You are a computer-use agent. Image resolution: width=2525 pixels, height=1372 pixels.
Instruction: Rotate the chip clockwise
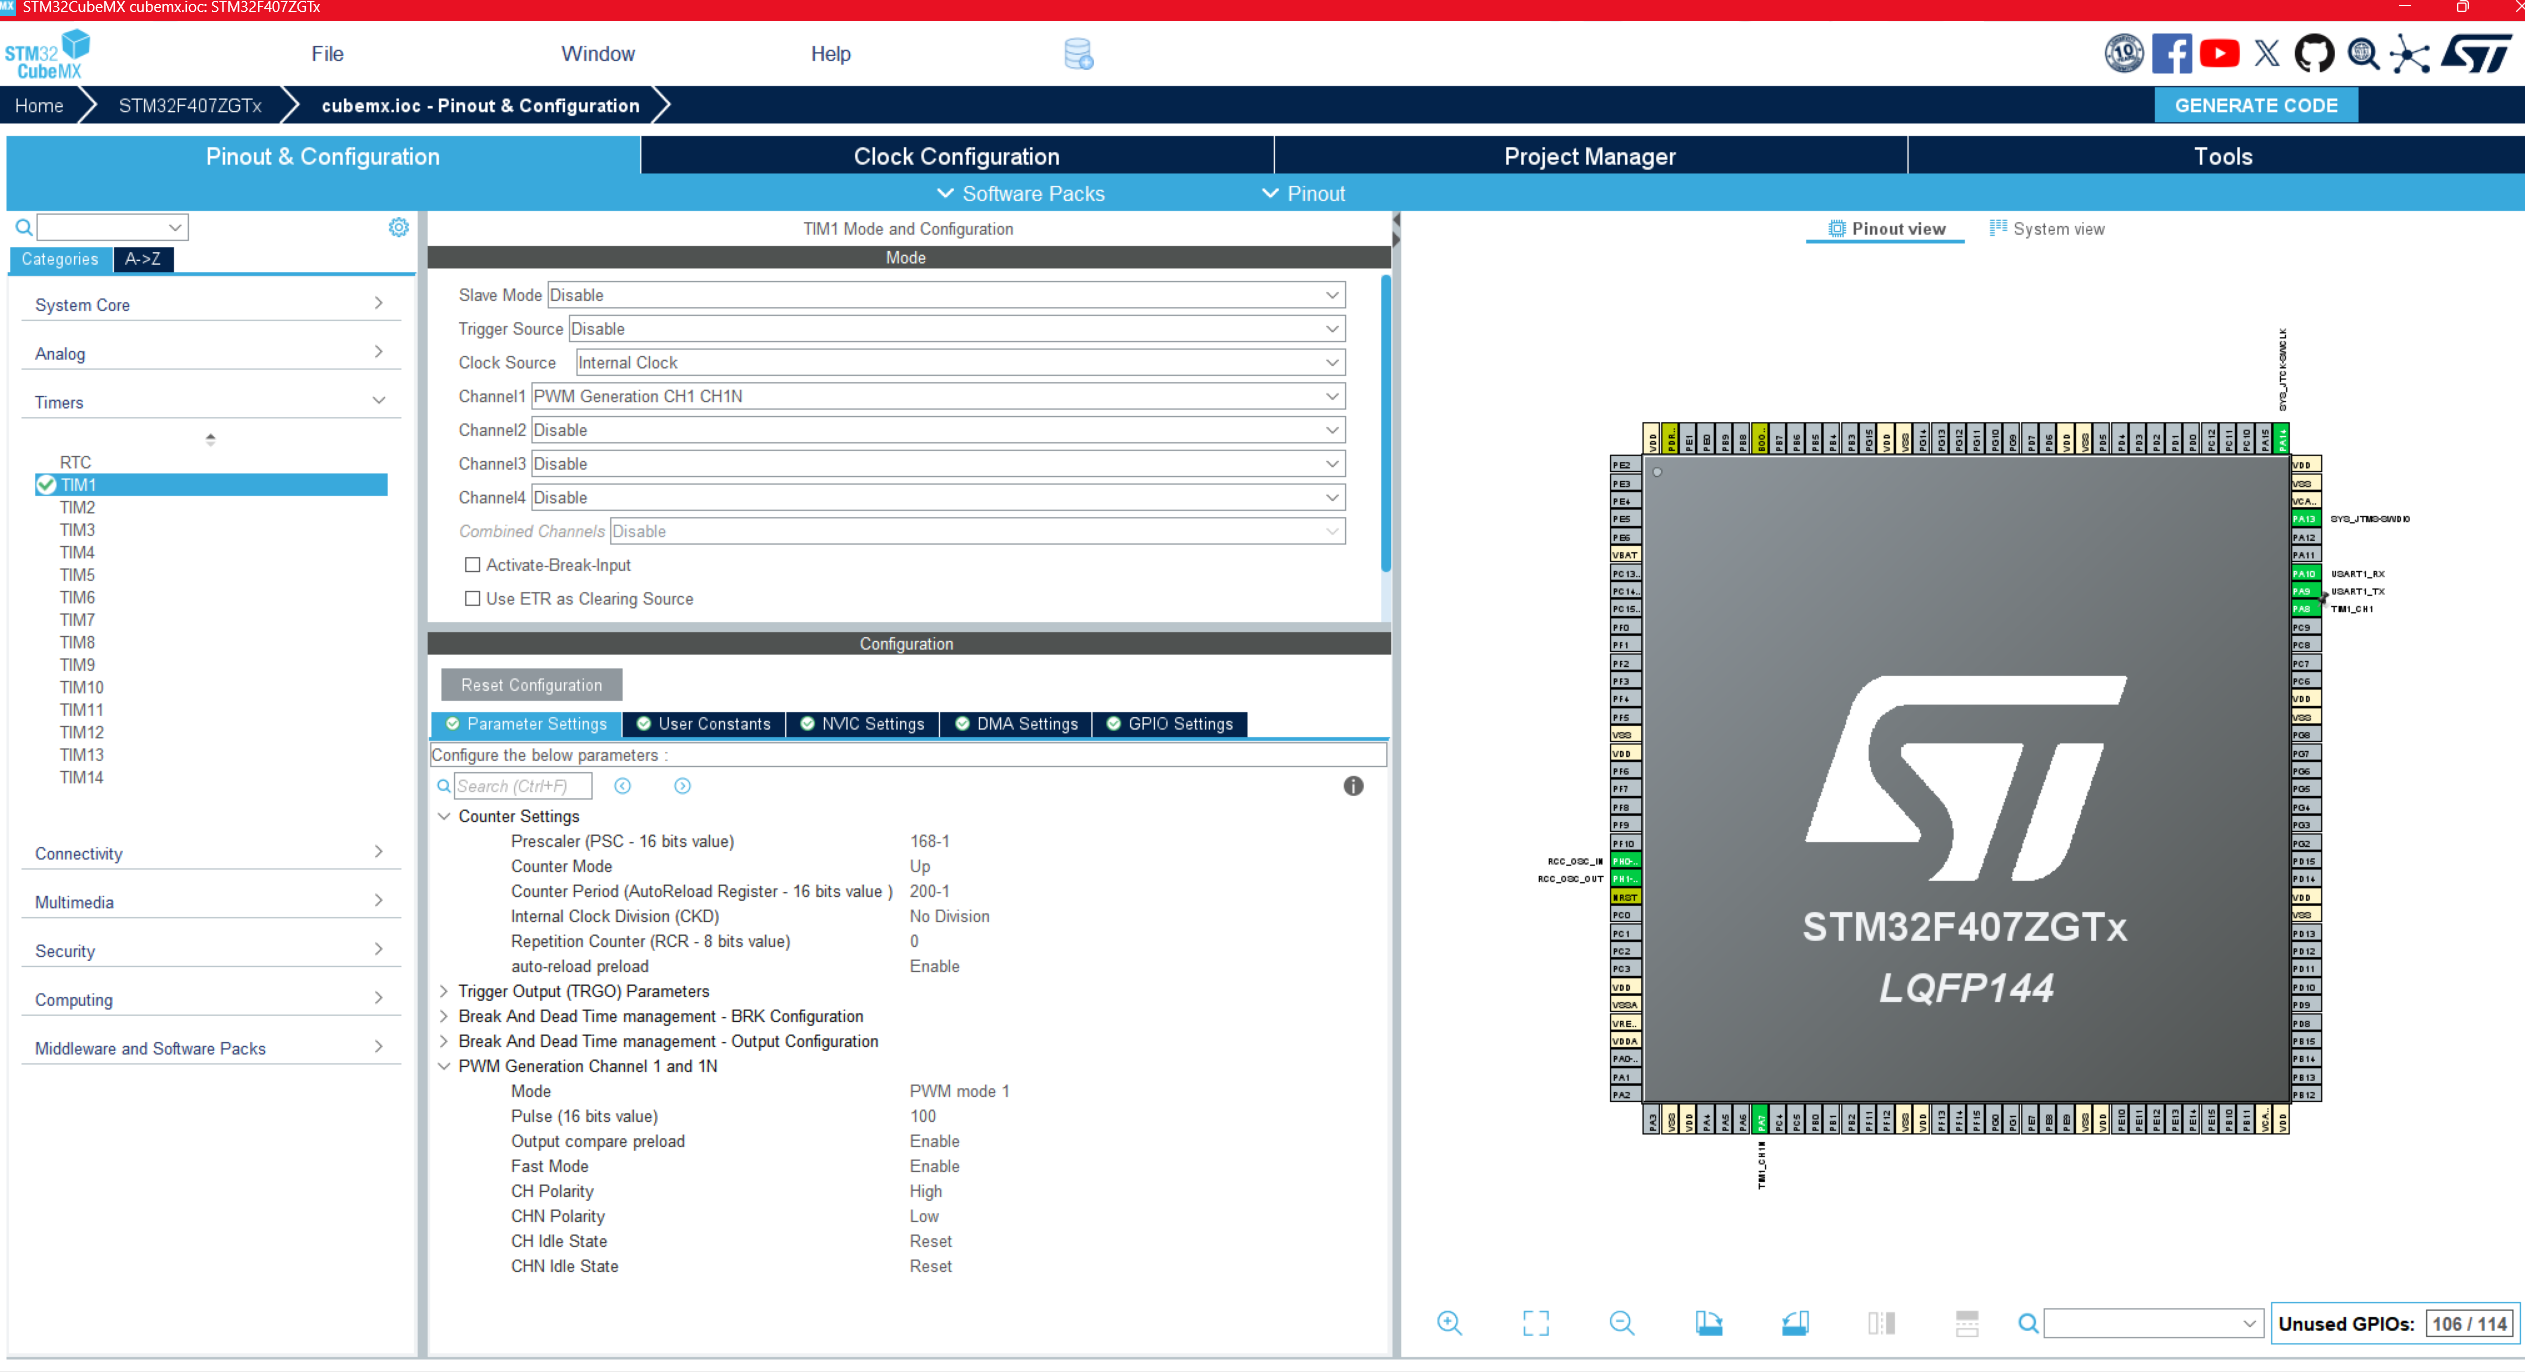[x=1708, y=1323]
